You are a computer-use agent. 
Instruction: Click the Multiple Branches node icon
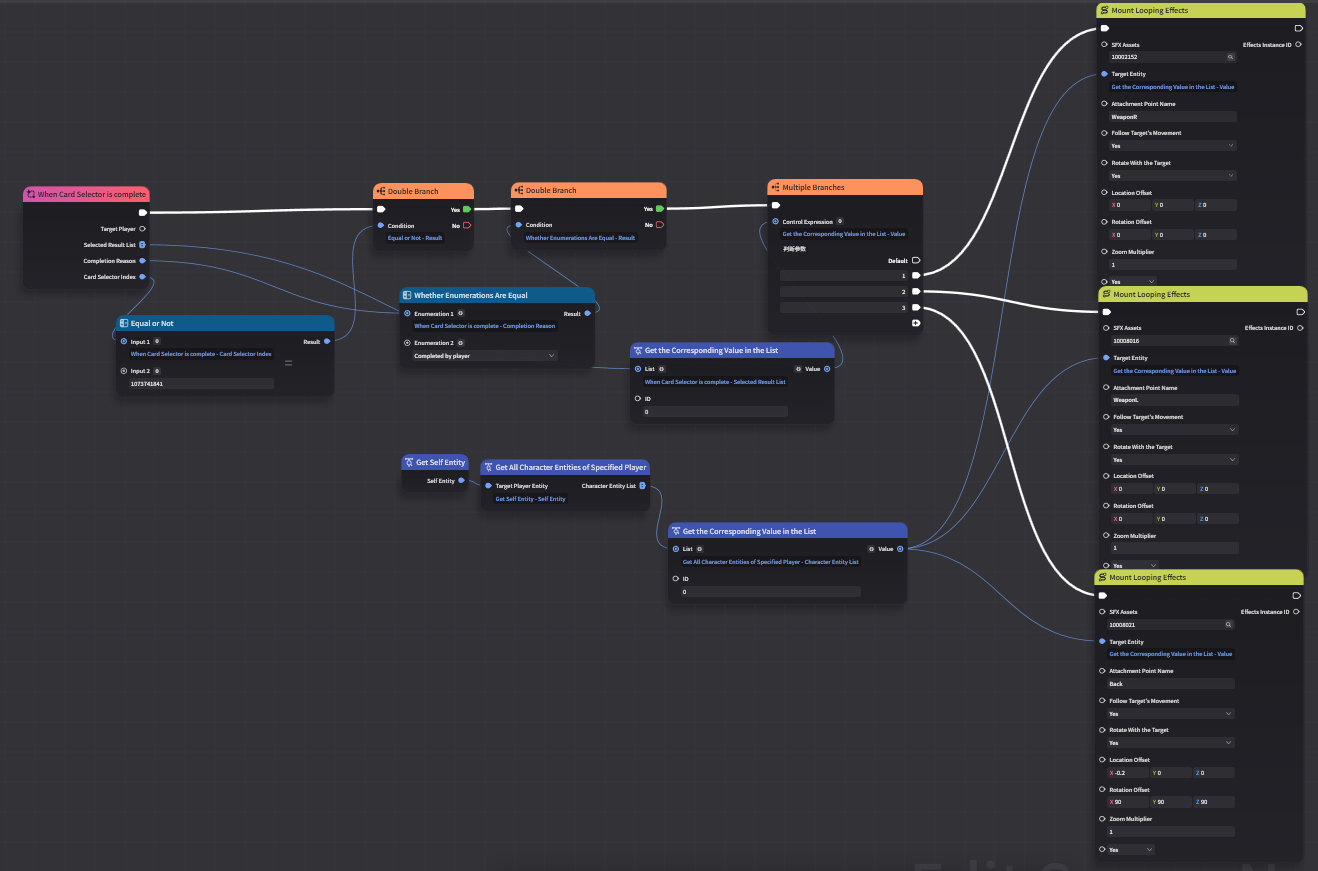click(776, 187)
